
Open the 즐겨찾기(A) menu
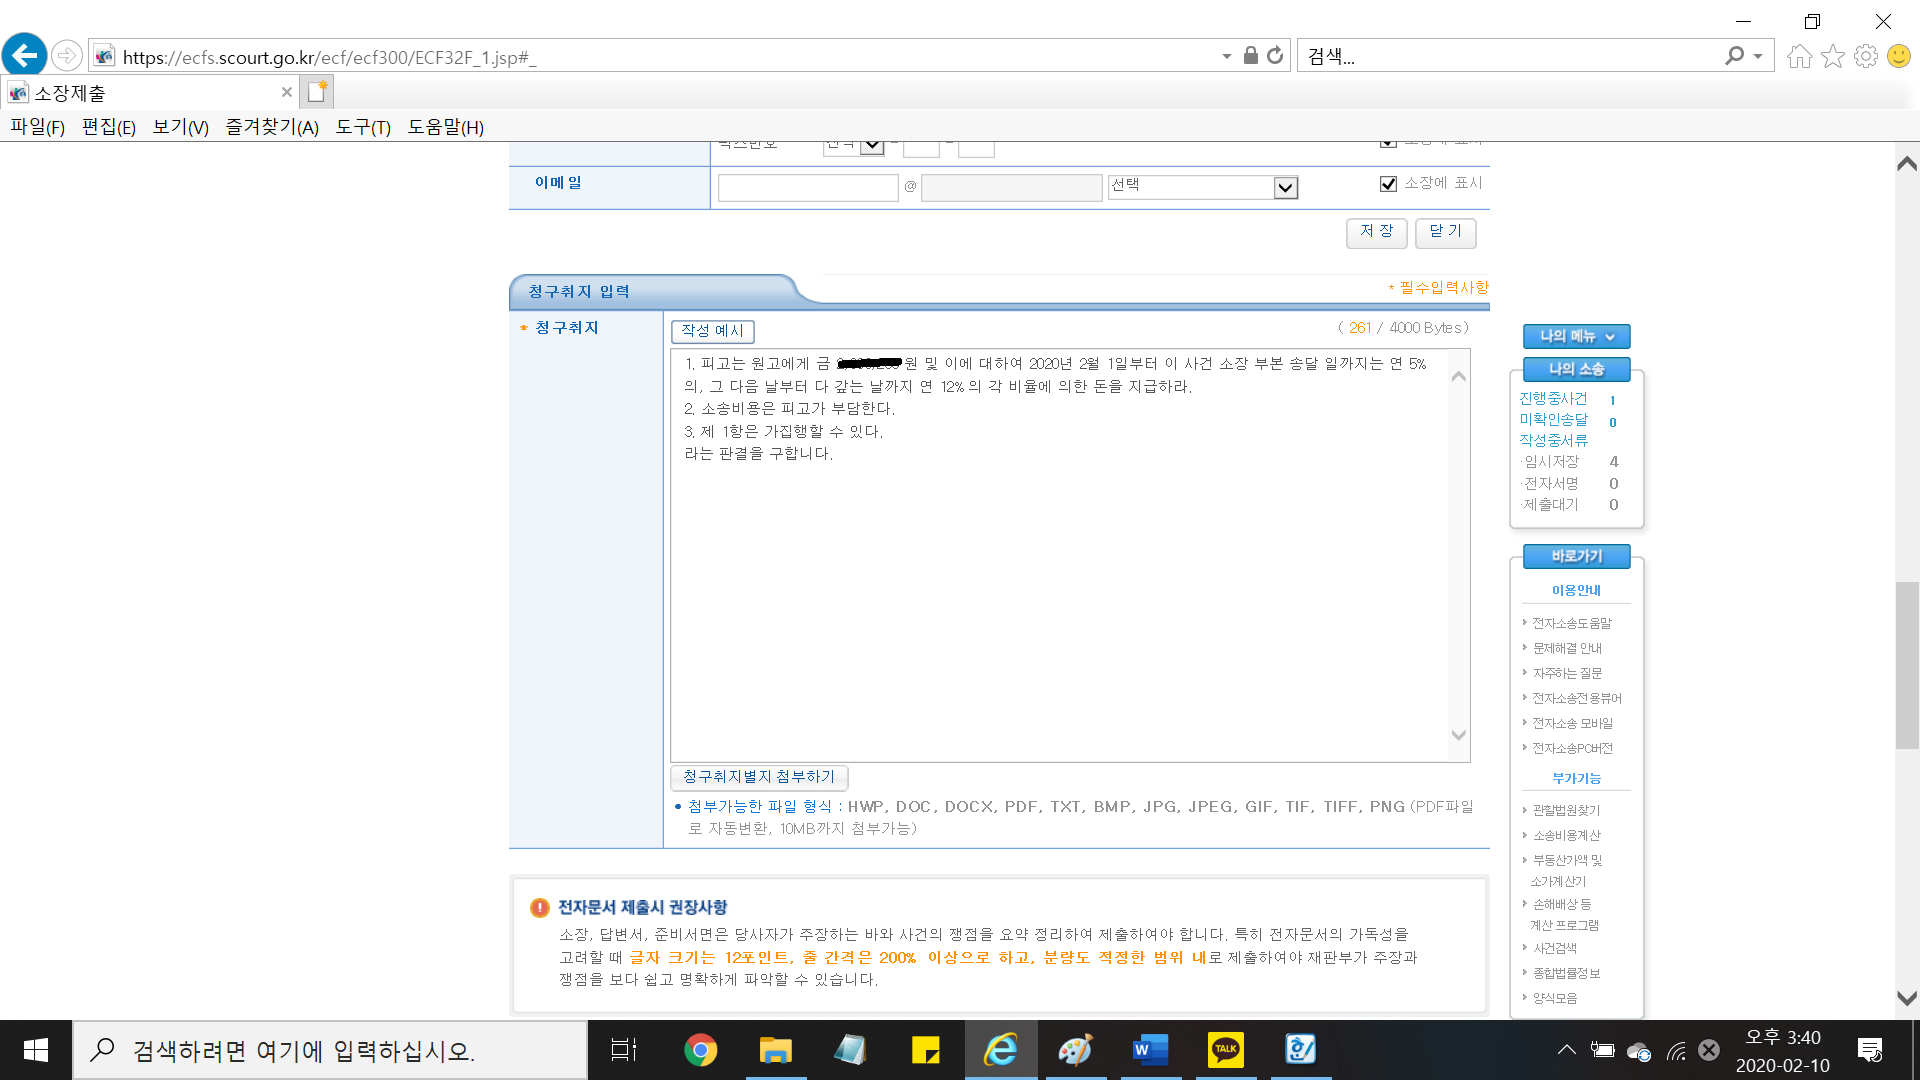pos(271,127)
